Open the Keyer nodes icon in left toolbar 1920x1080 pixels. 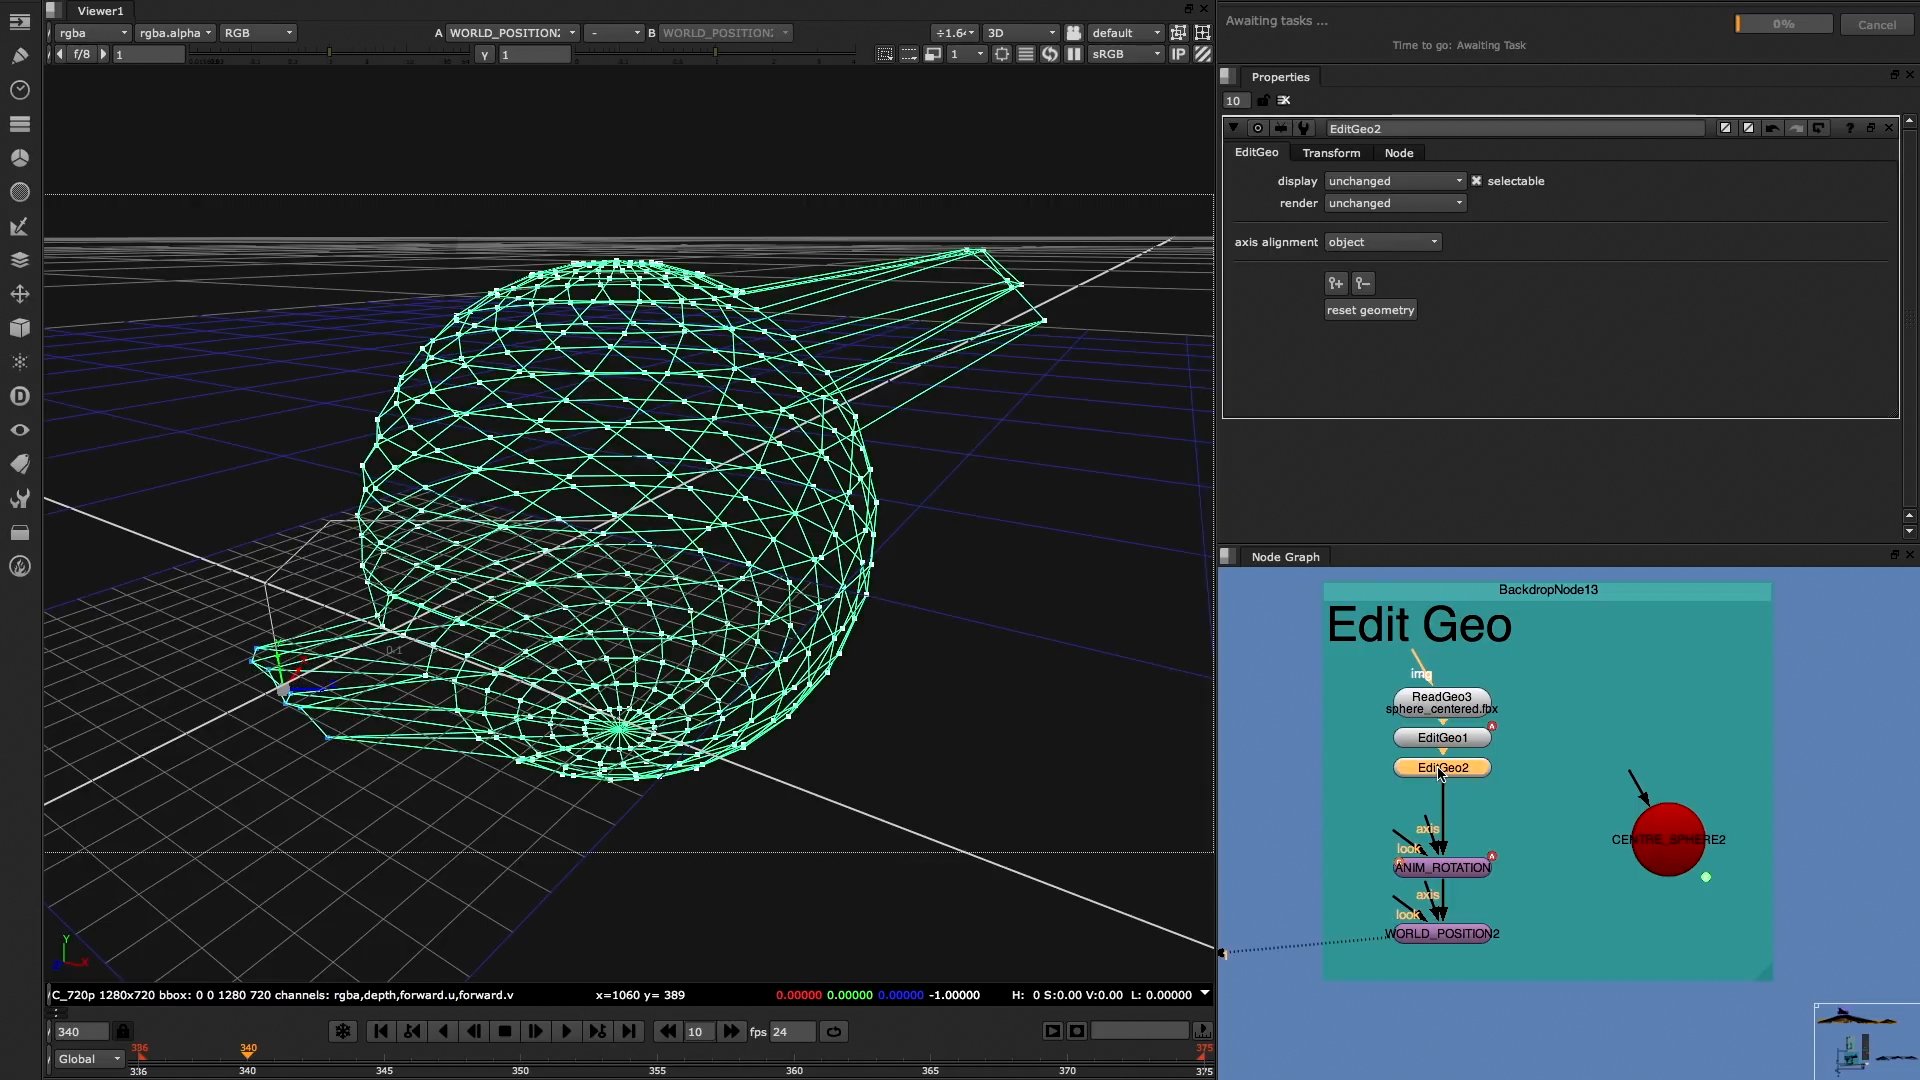tap(20, 226)
